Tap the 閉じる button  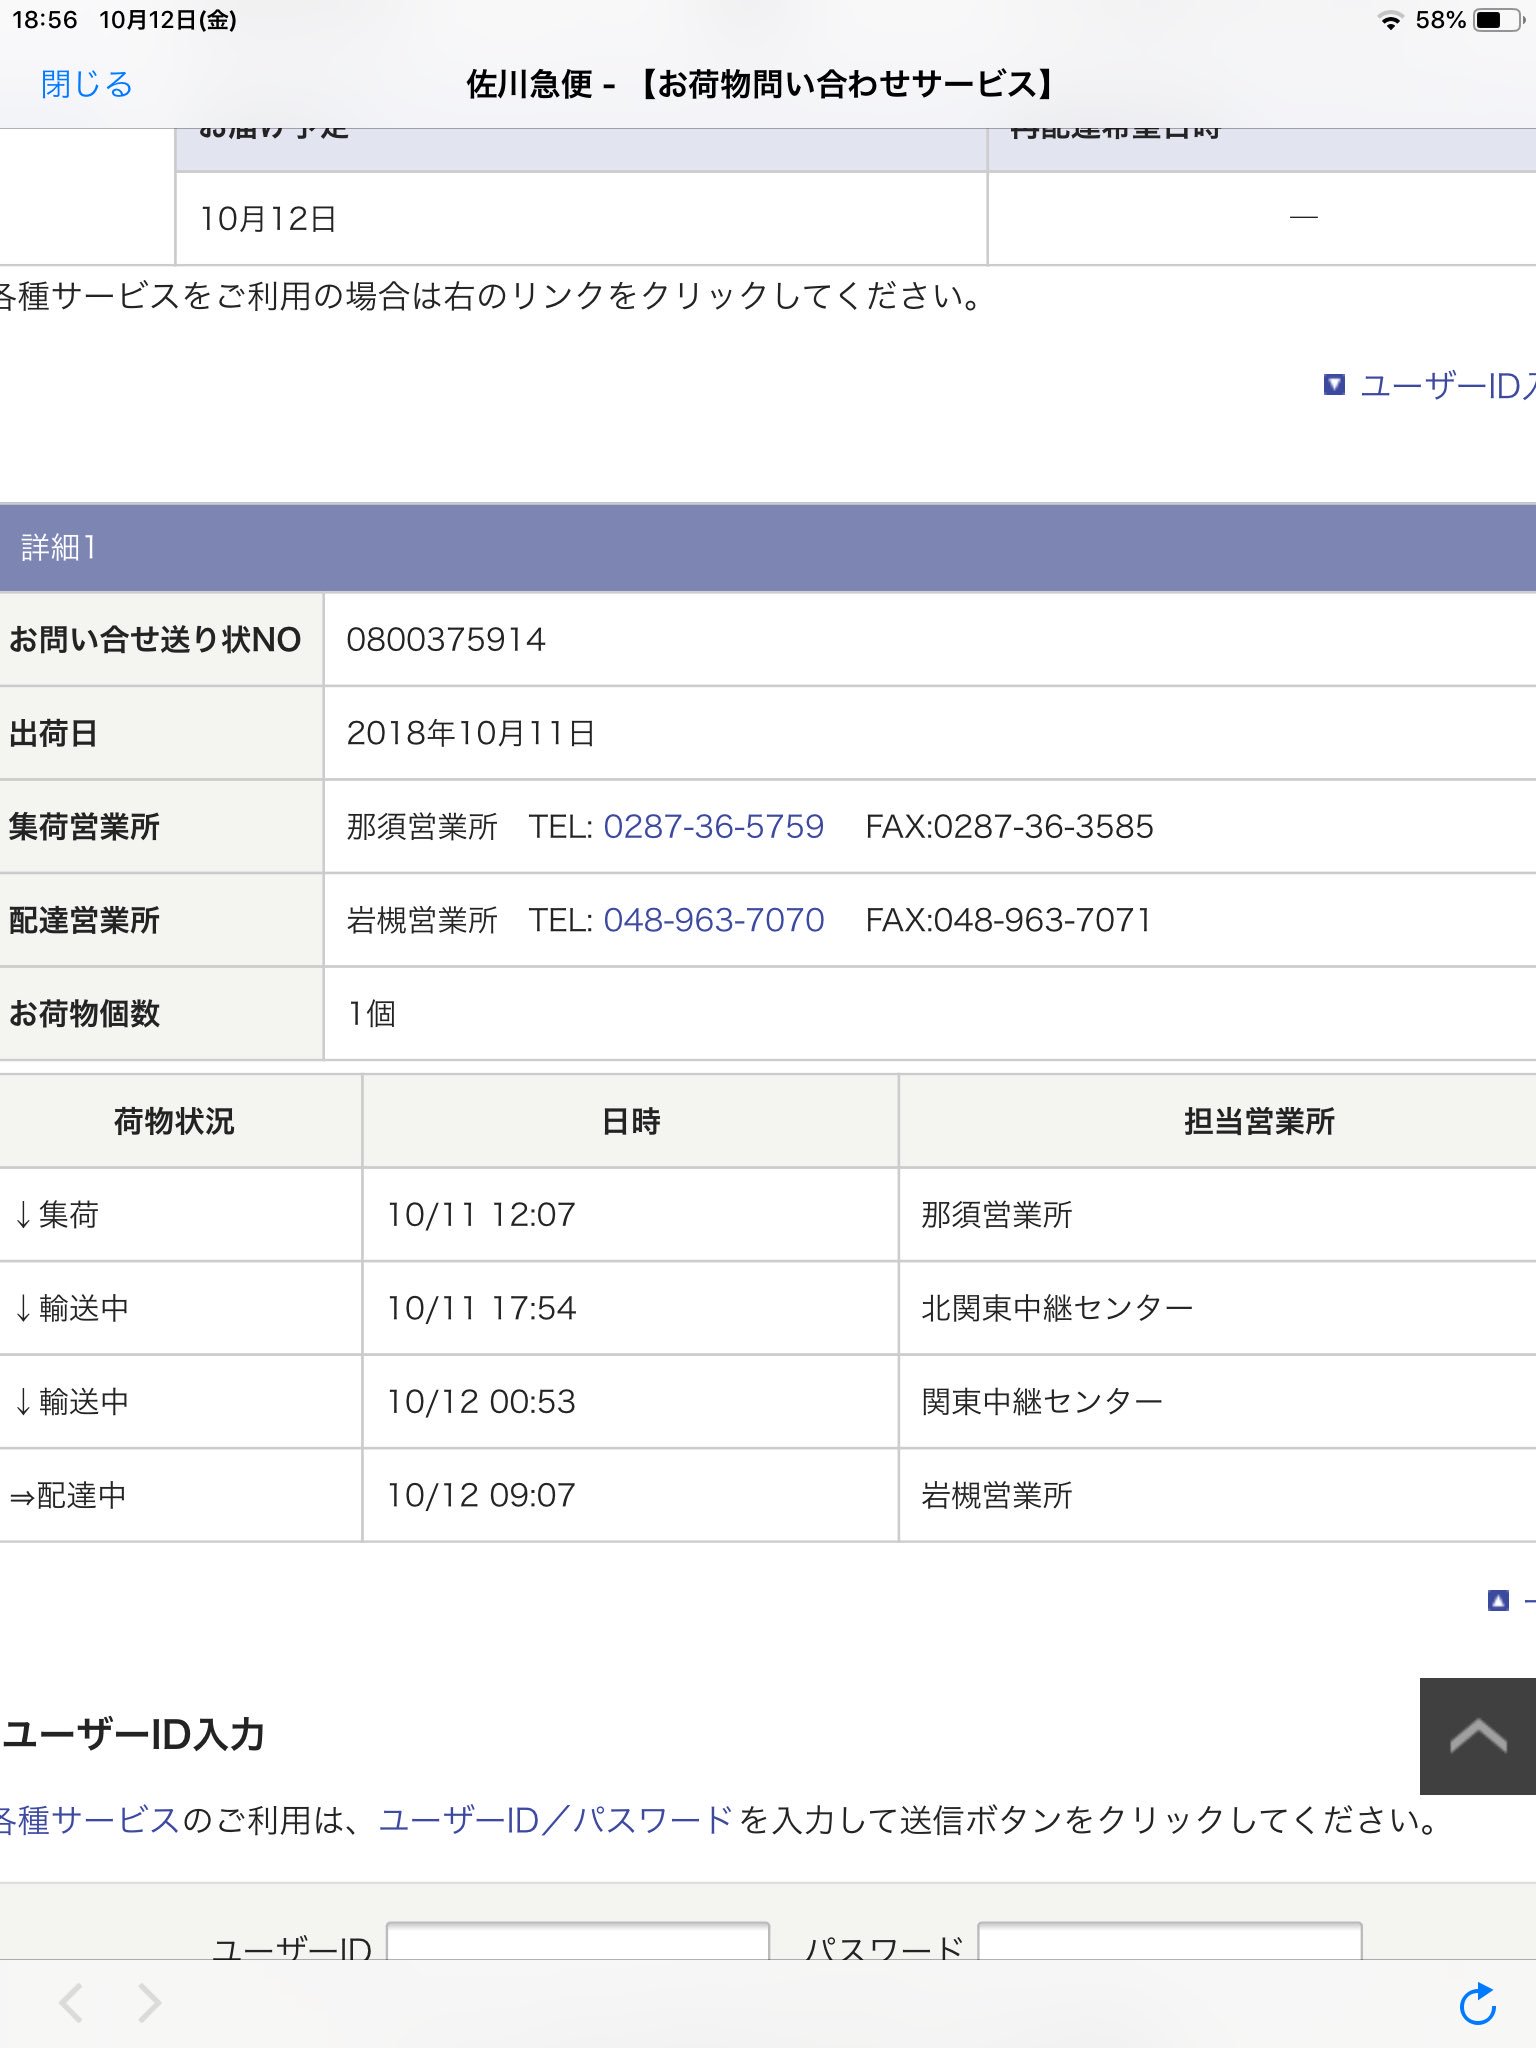(87, 84)
